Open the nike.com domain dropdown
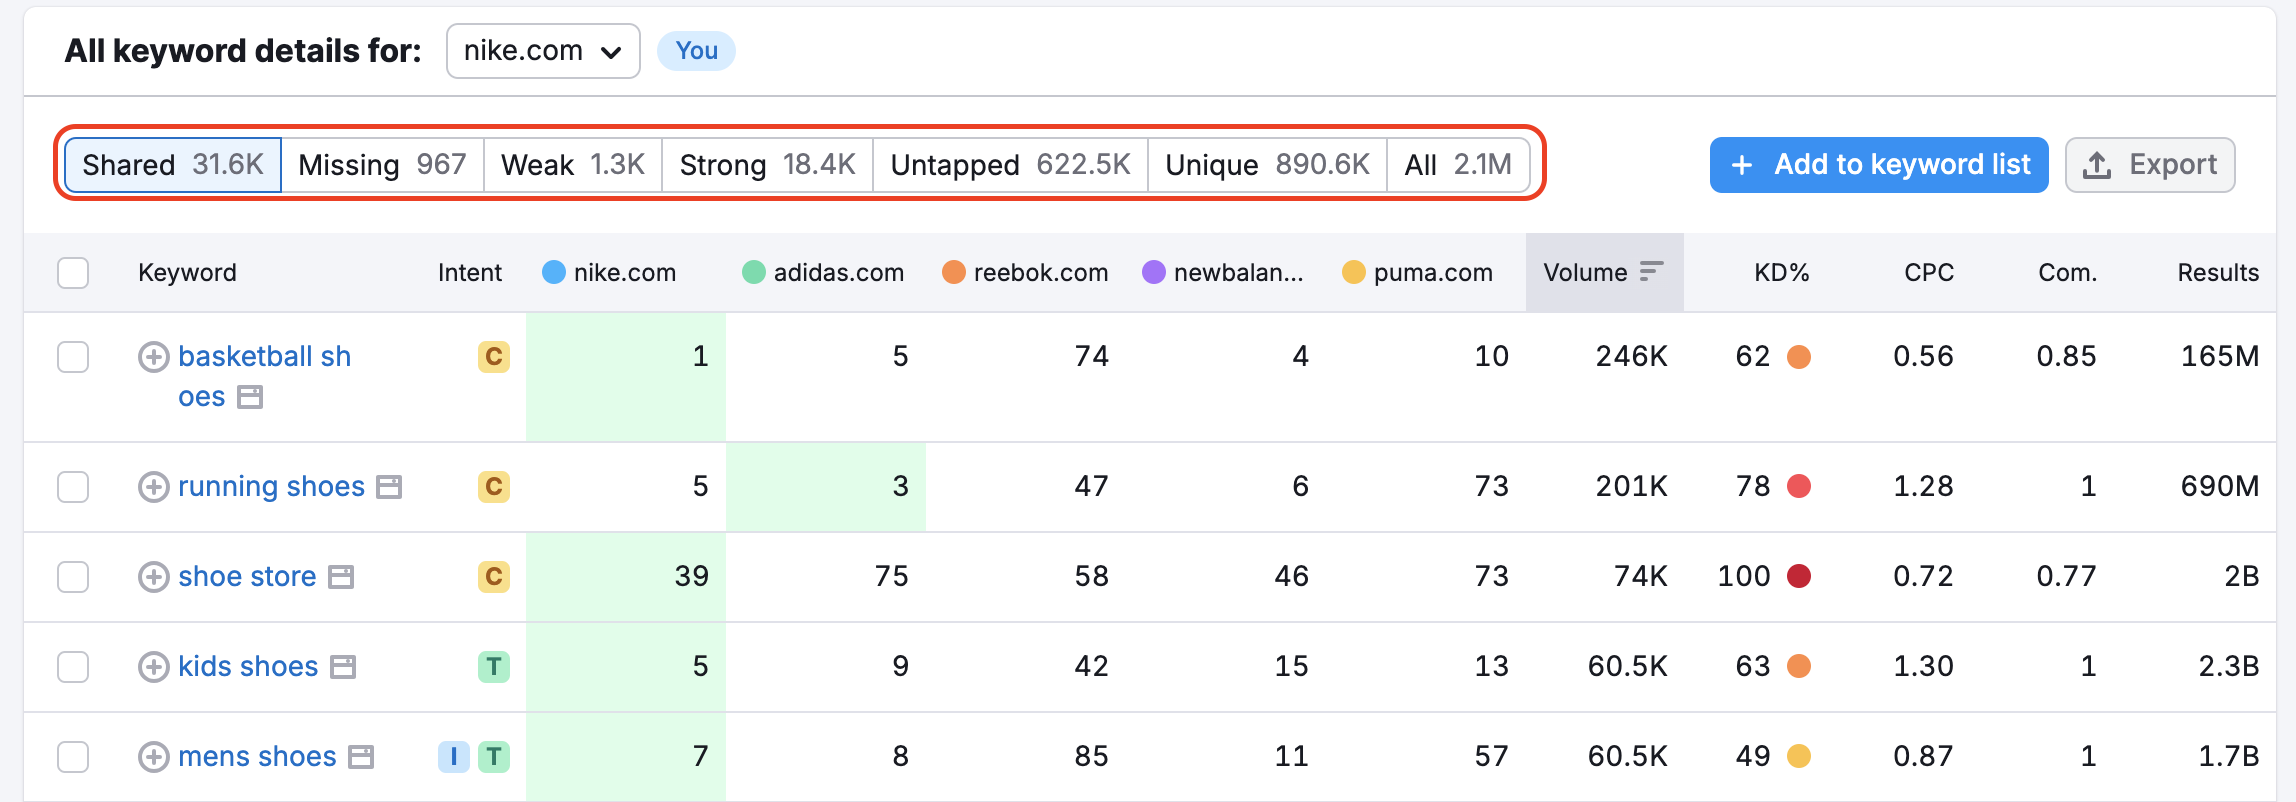 [543, 51]
